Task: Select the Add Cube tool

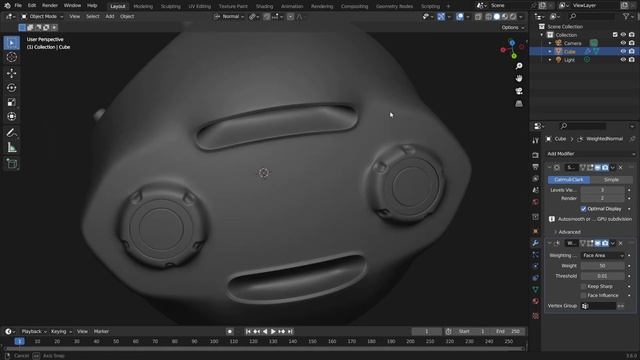Action: coord(11,164)
